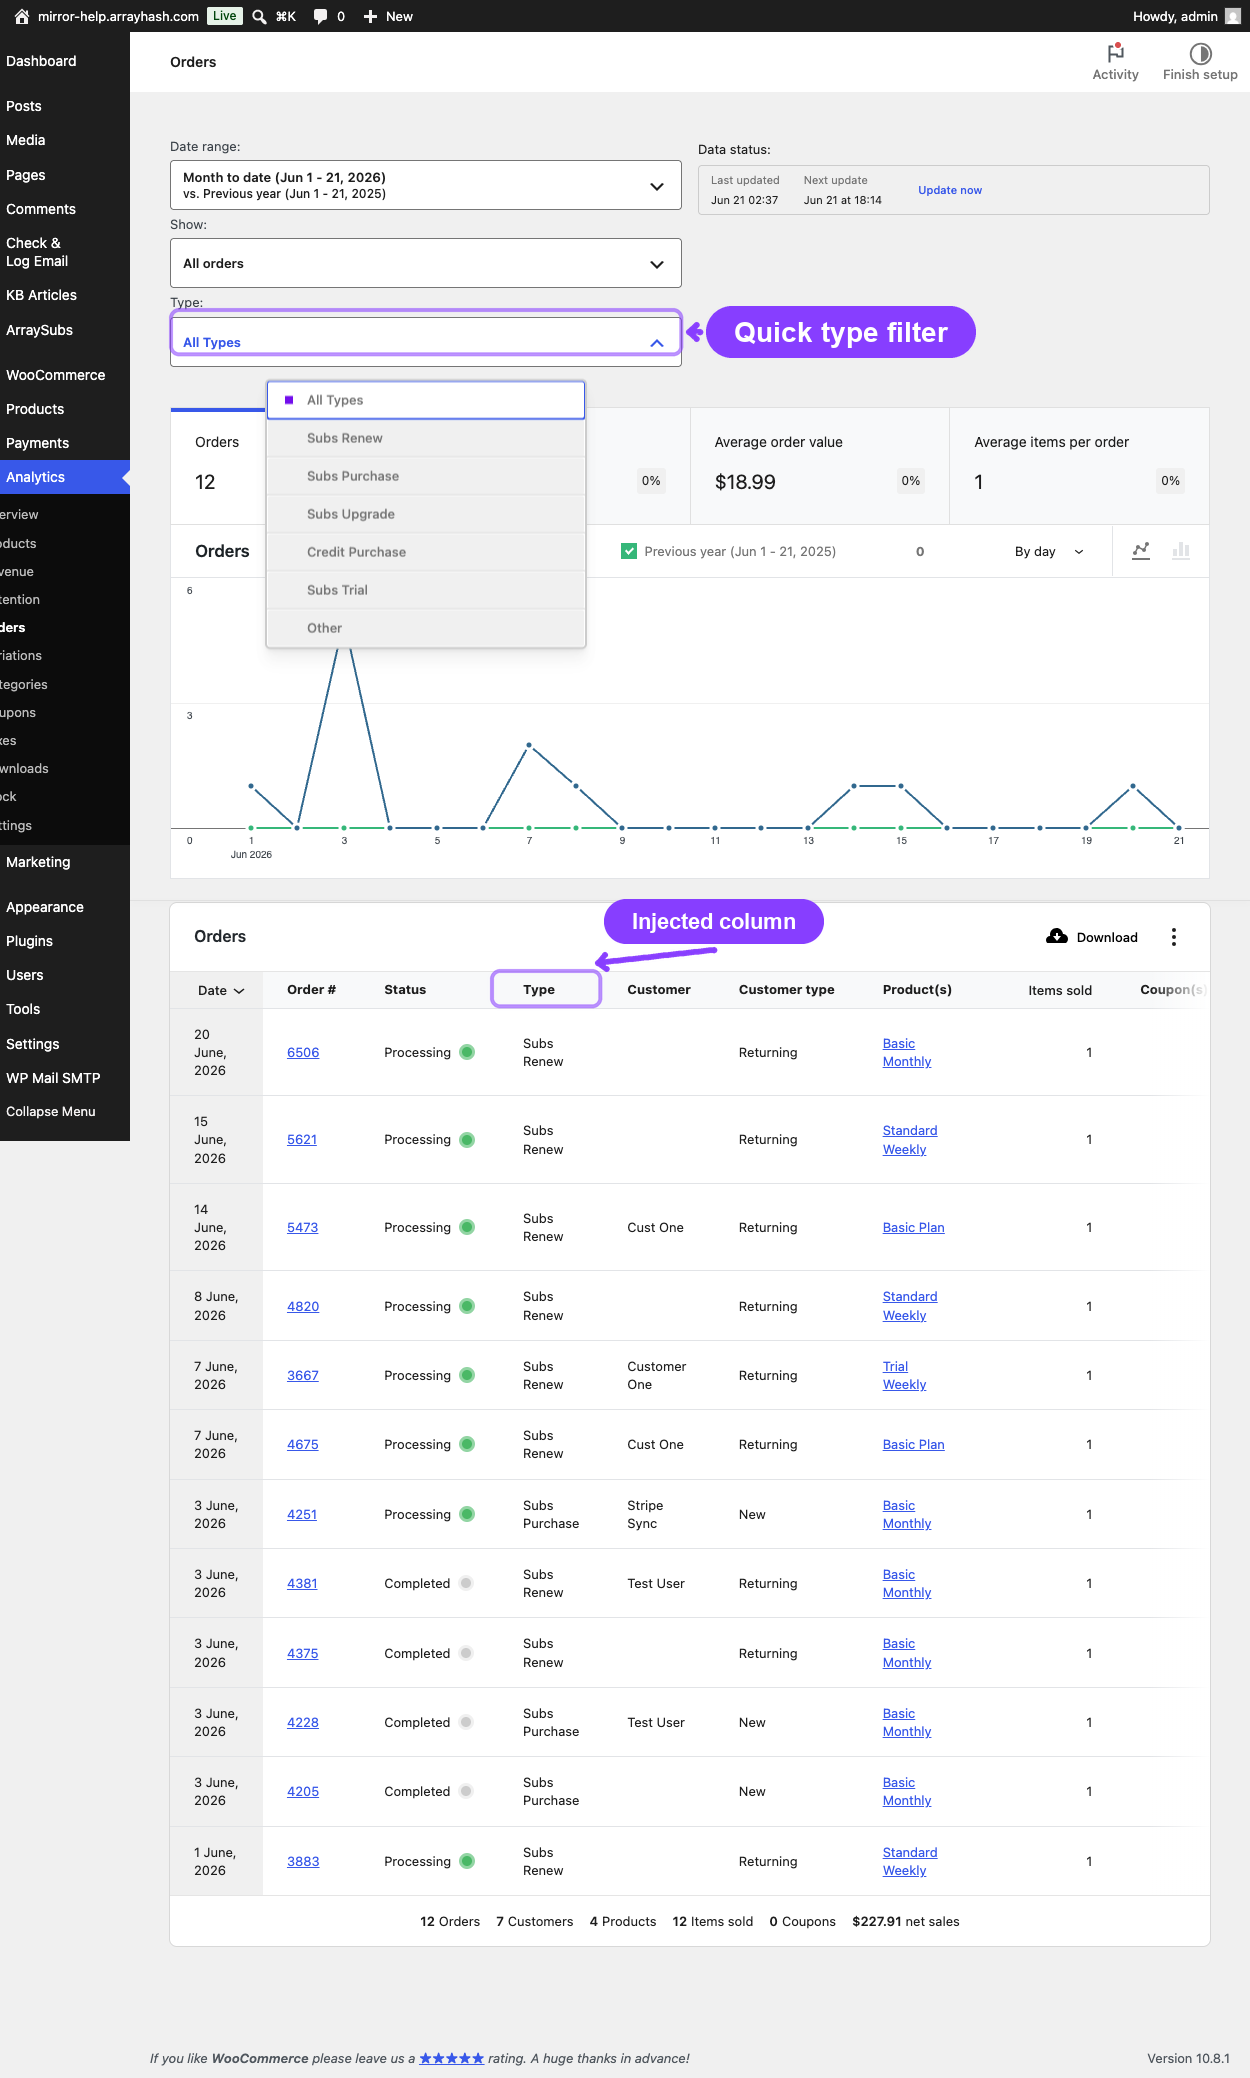Open Analytics sidebar menu

pyautogui.click(x=65, y=477)
